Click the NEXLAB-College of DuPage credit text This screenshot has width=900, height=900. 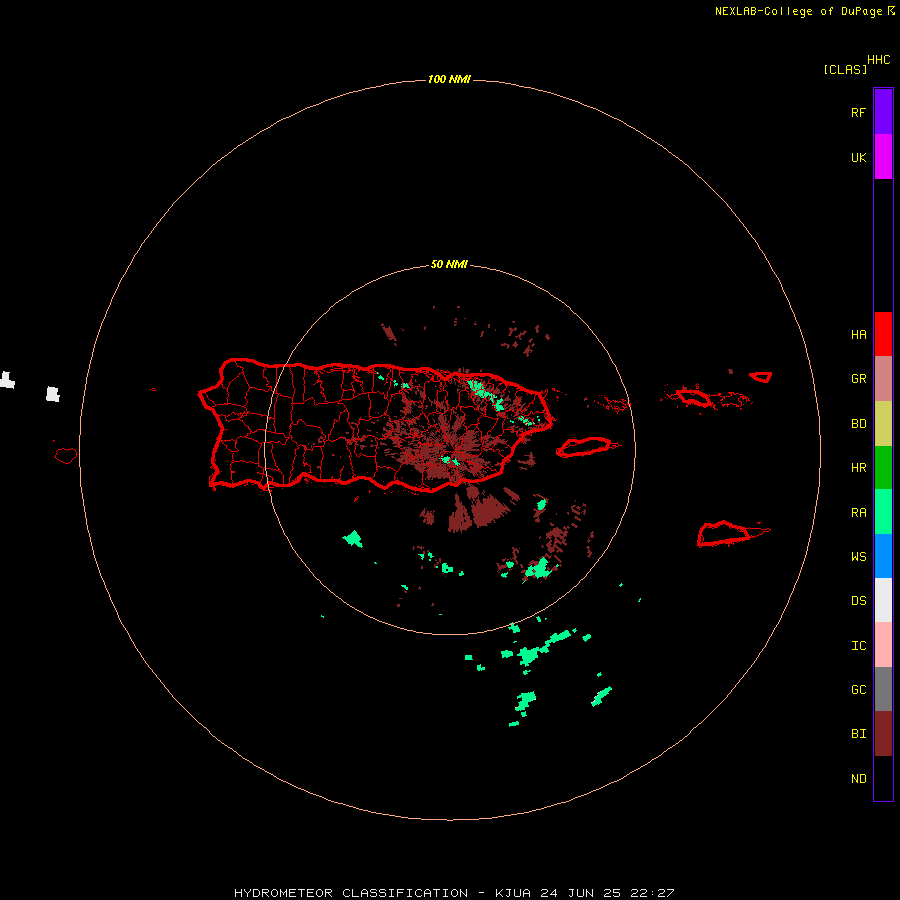(x=798, y=11)
